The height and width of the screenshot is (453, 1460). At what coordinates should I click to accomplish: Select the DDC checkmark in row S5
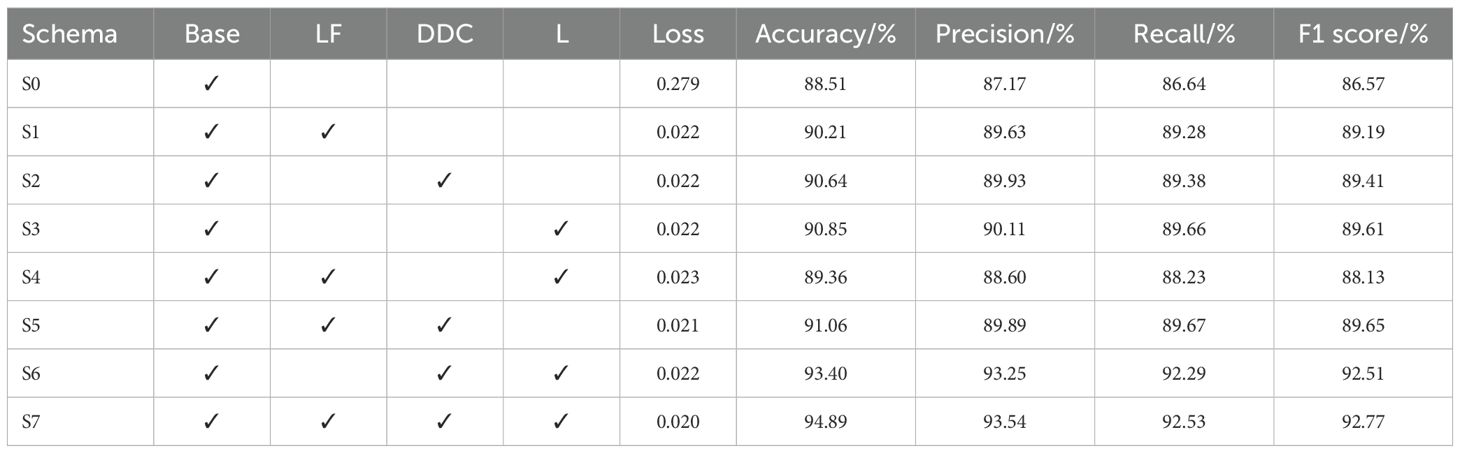point(444,324)
